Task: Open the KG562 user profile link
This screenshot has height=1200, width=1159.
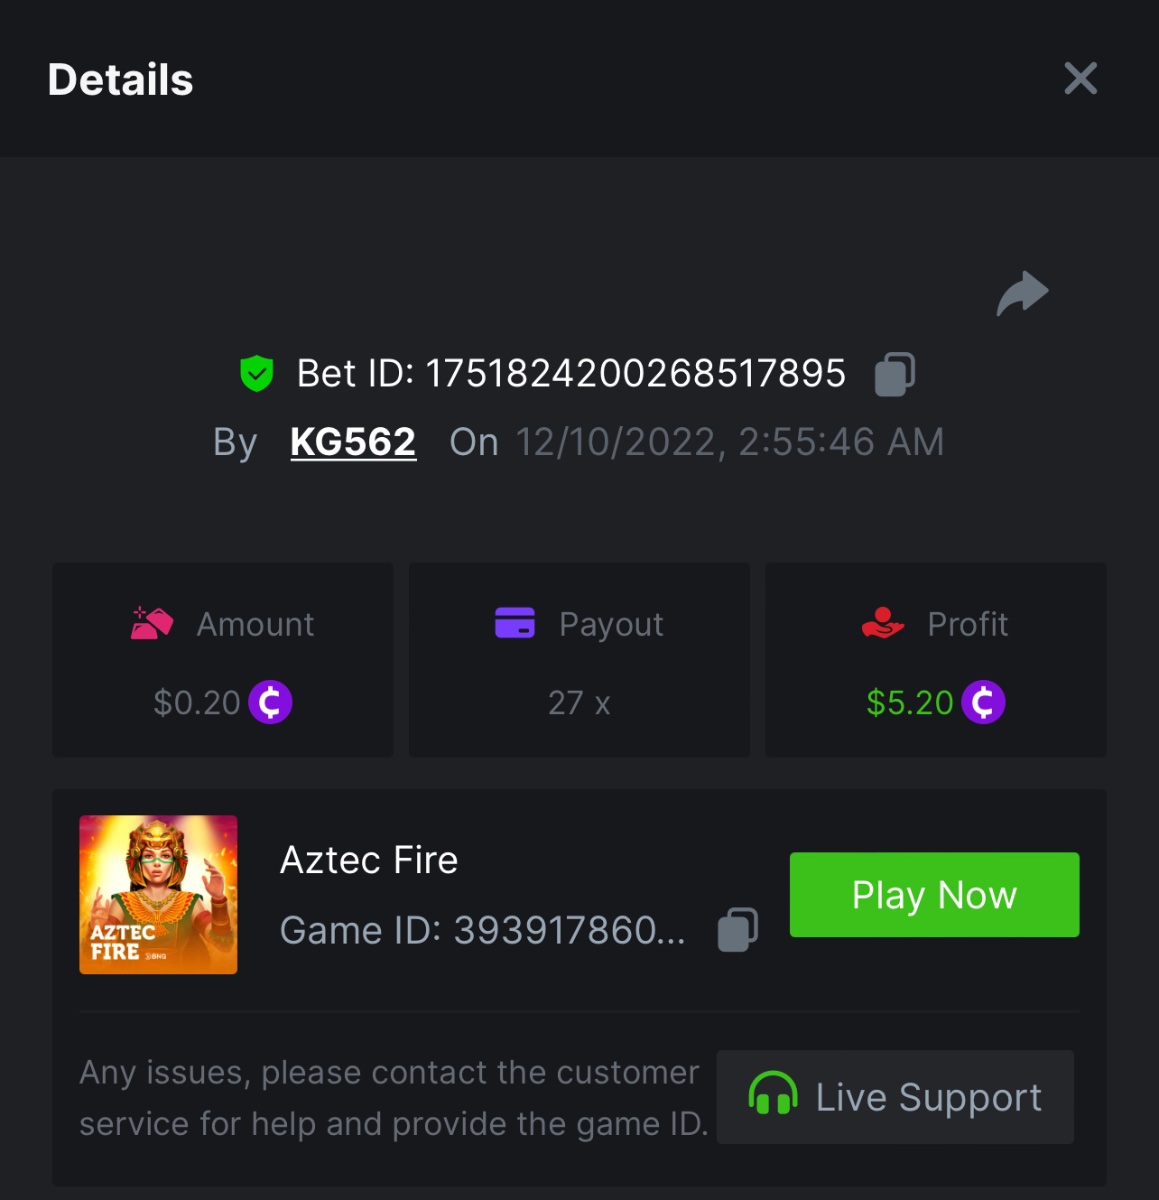Action: click(x=353, y=442)
